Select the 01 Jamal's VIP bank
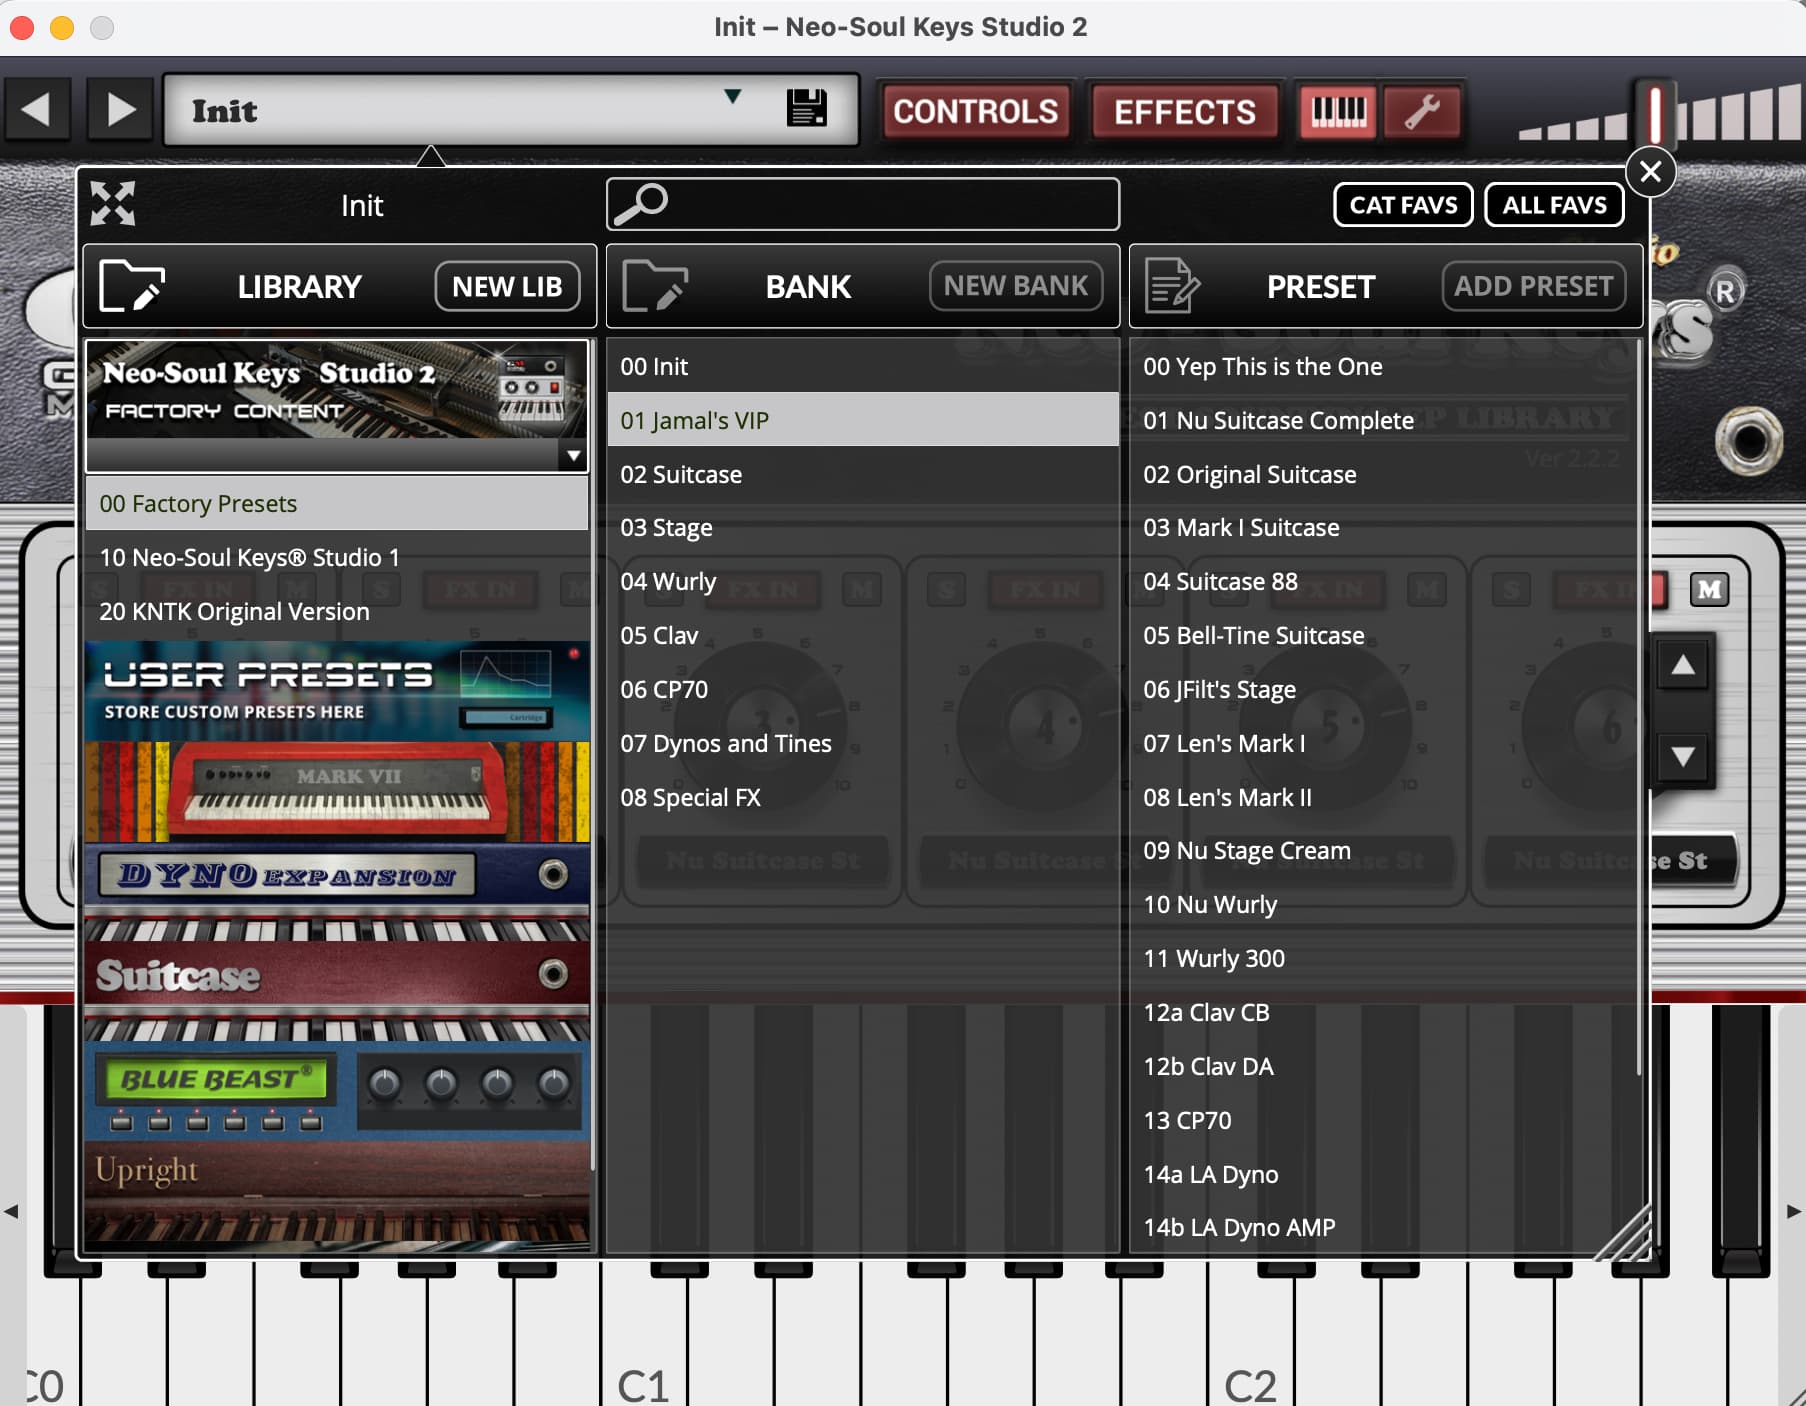 (x=863, y=420)
